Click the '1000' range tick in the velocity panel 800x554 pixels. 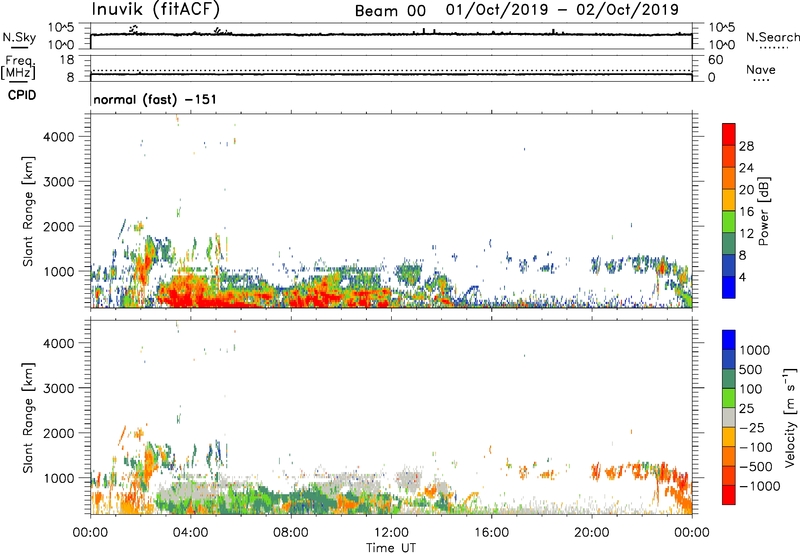click(59, 478)
